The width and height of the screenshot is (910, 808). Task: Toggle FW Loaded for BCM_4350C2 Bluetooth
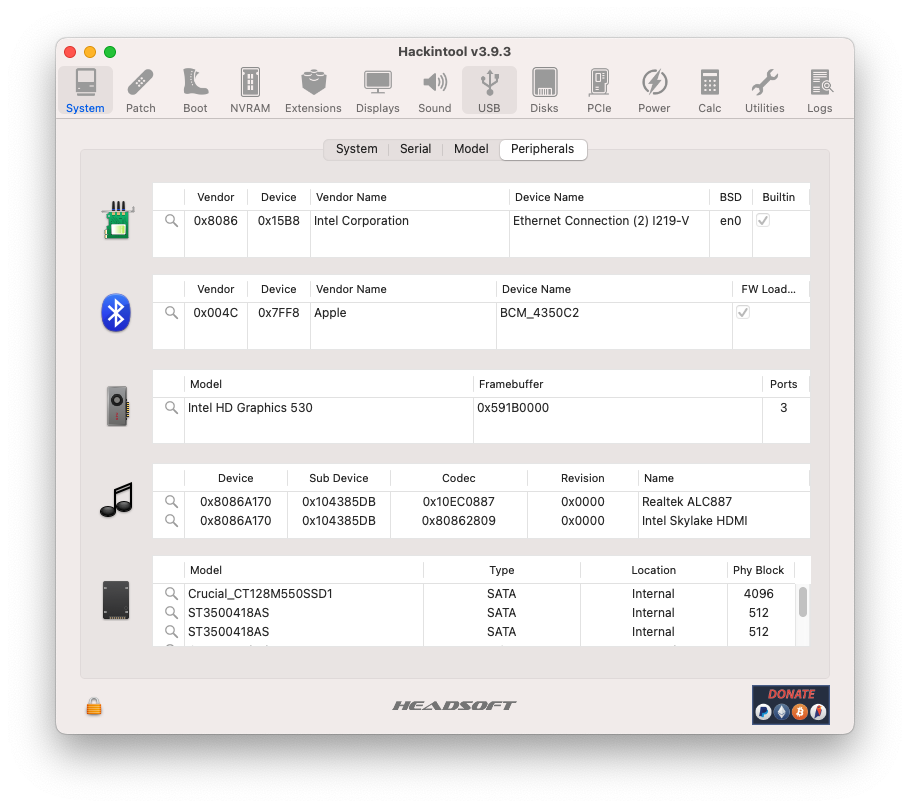[742, 312]
